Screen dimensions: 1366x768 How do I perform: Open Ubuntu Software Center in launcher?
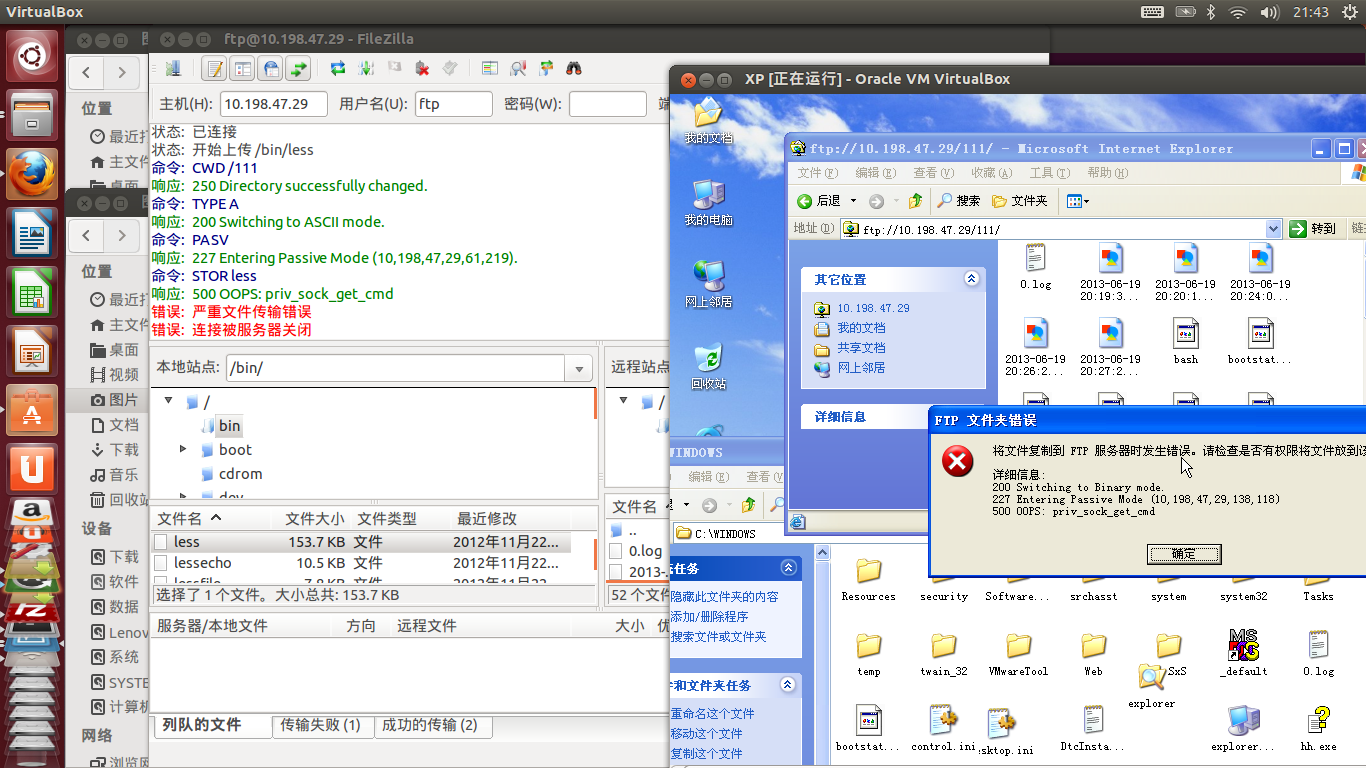[32, 410]
